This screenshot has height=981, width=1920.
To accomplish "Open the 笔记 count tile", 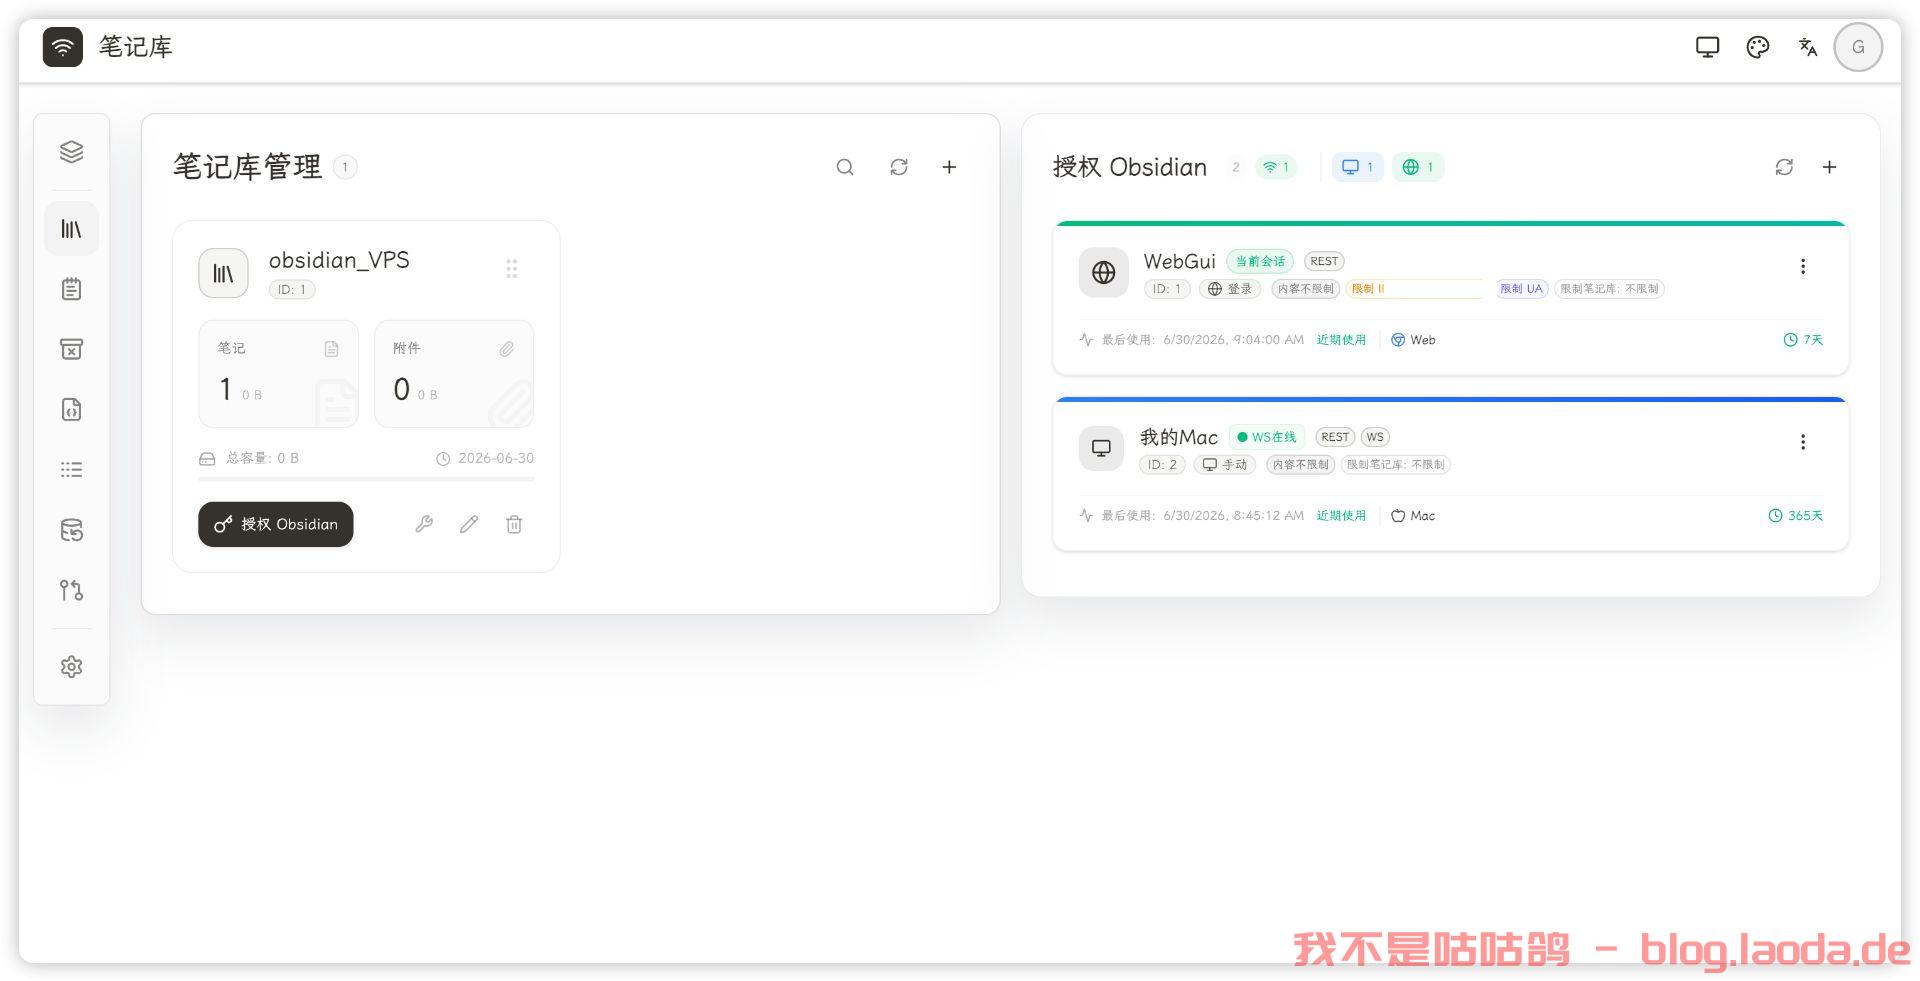I will (x=278, y=374).
